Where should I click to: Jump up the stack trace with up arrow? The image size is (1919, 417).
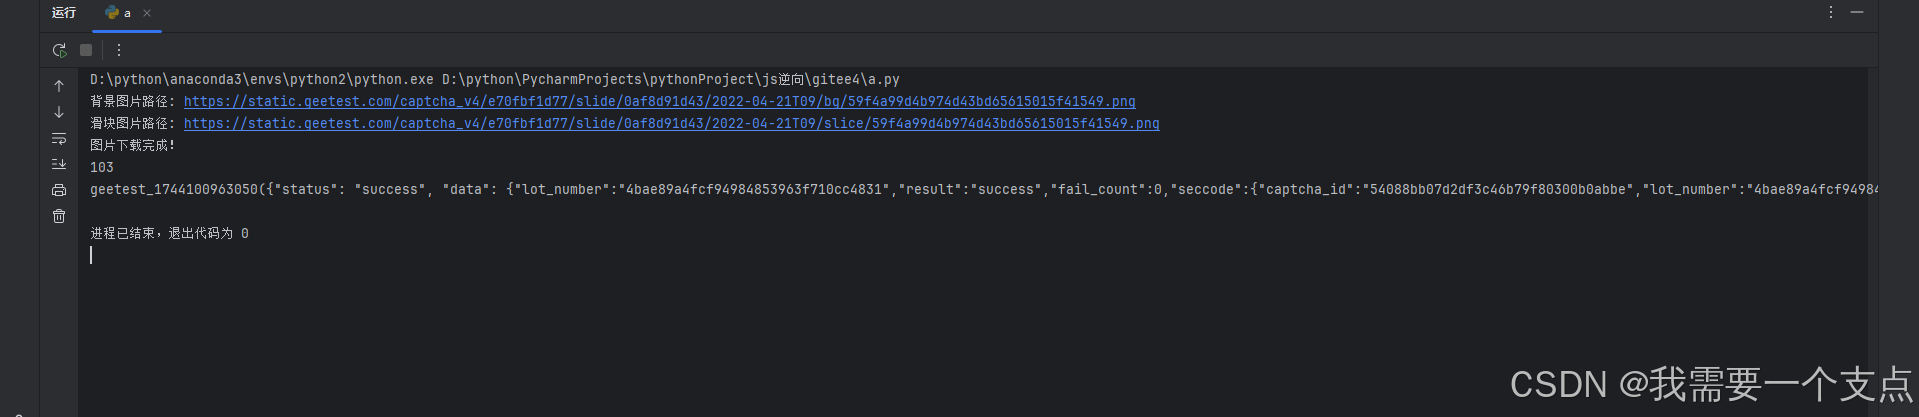pyautogui.click(x=59, y=86)
